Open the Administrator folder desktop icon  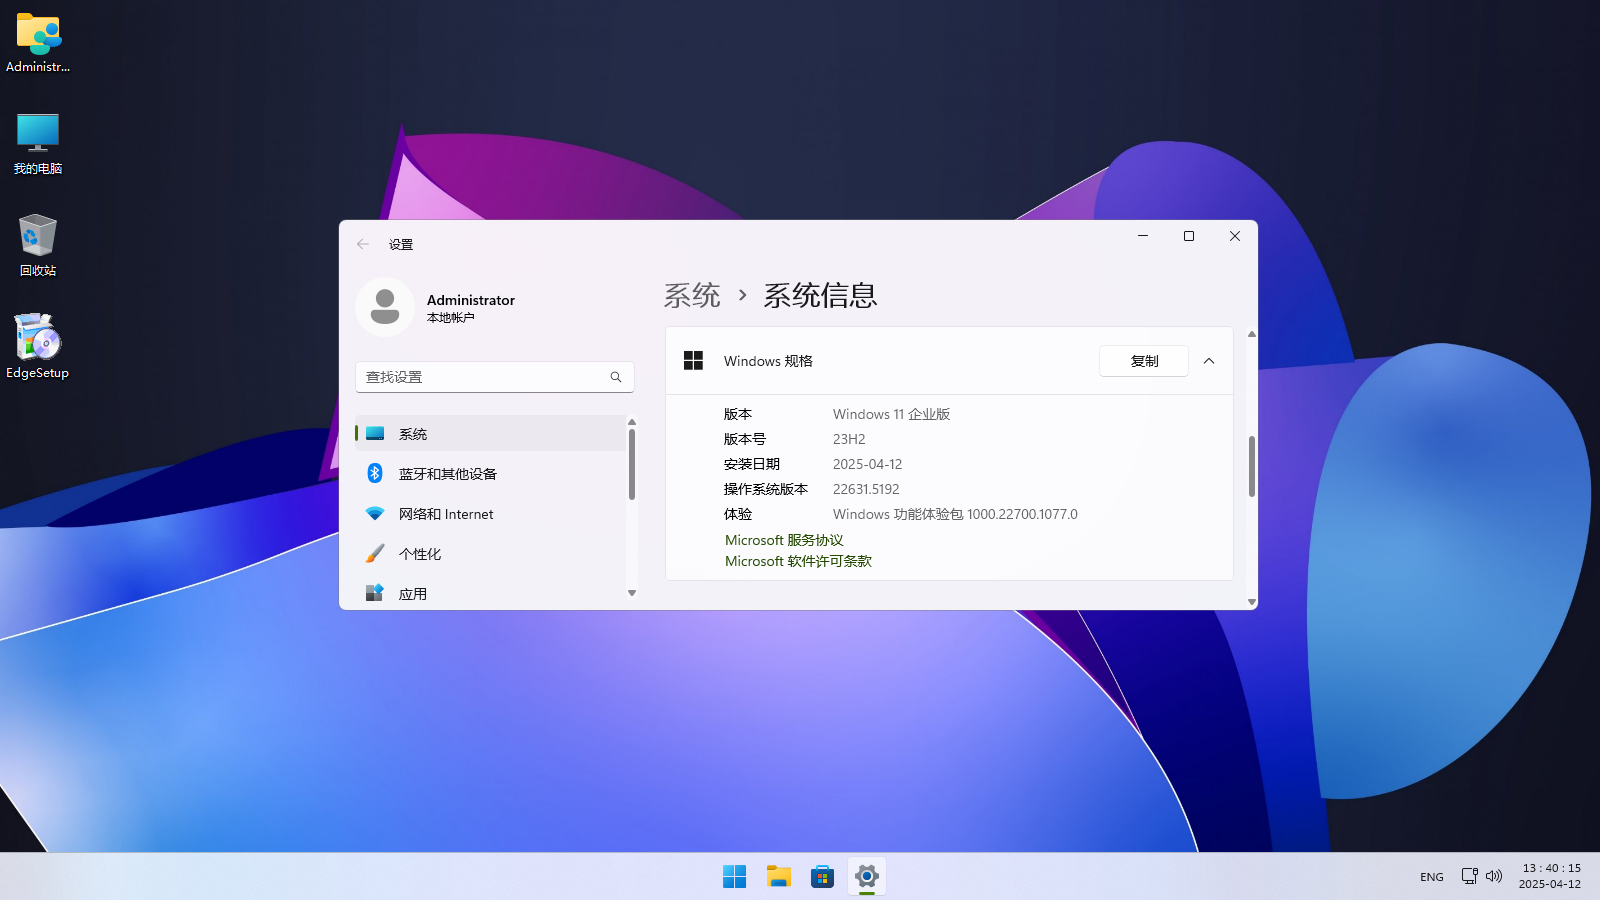pos(38,43)
